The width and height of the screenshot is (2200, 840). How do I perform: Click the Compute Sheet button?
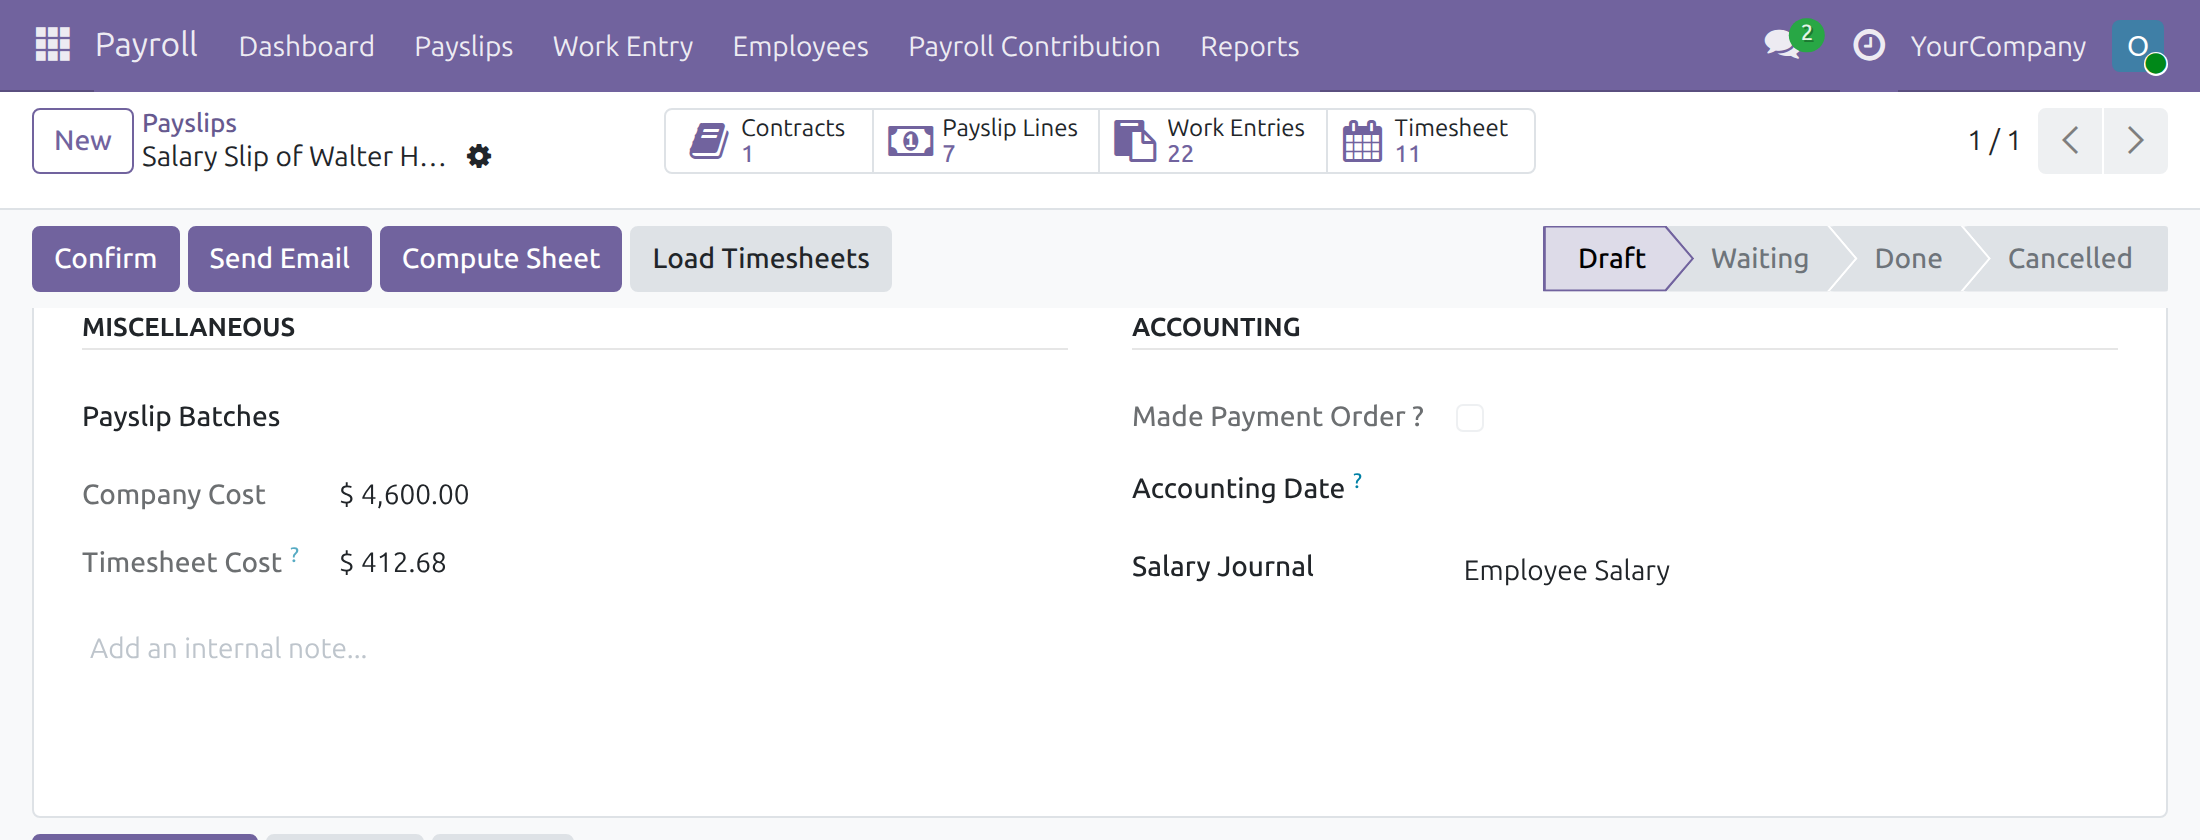coord(501,259)
